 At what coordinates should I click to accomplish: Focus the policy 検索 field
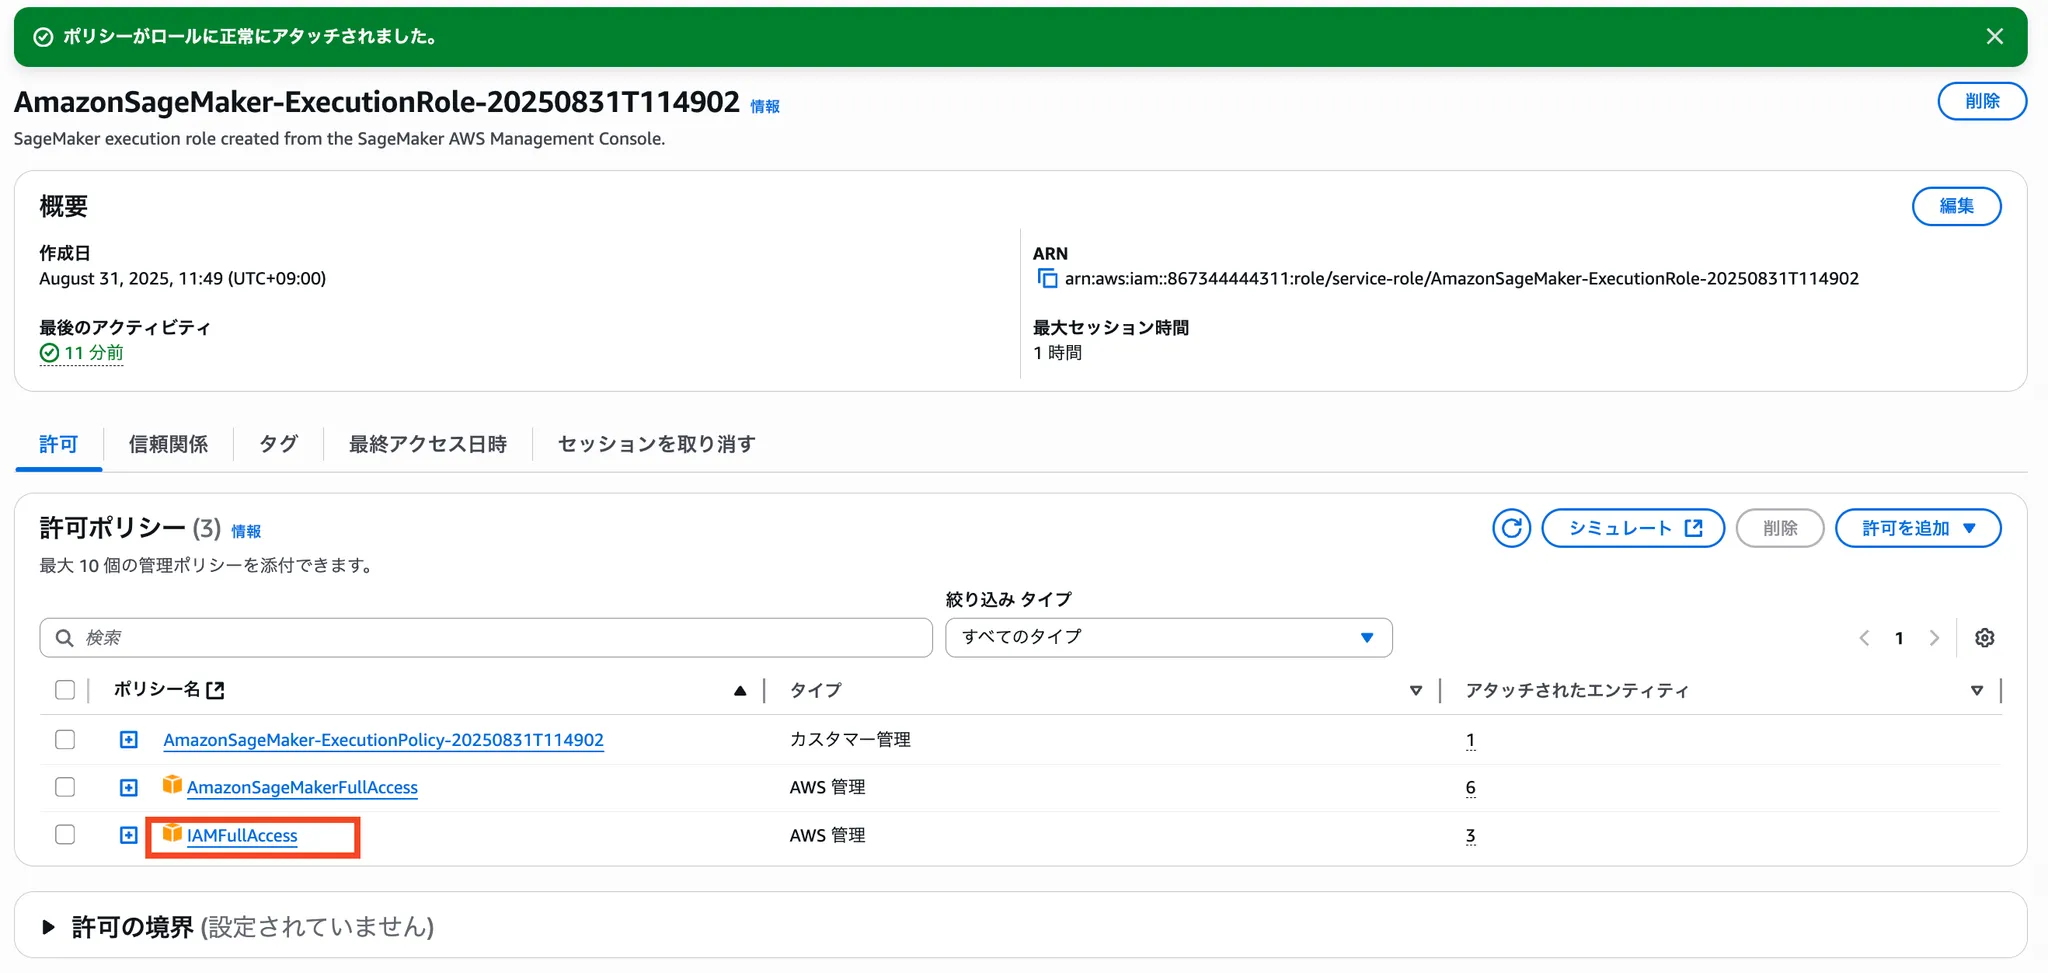[486, 638]
